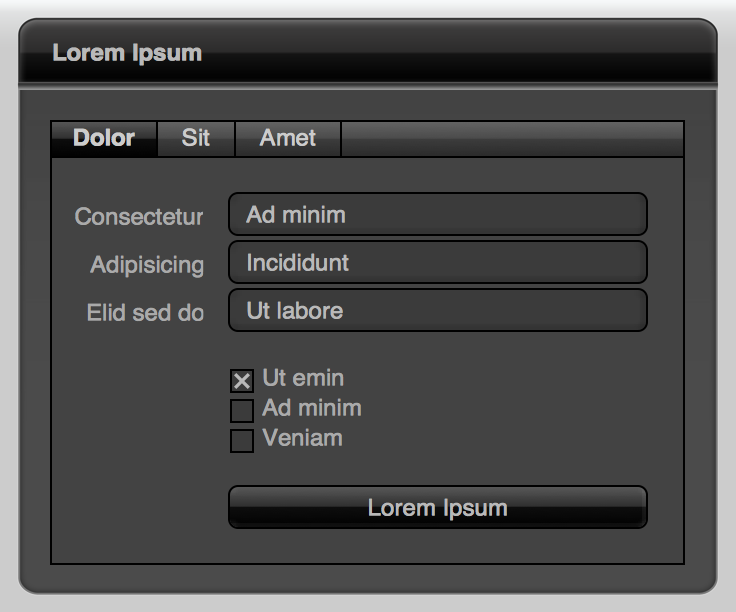This screenshot has width=736, height=612.
Task: Focus the Consectetur field containing Ad minim
Action: (x=438, y=214)
